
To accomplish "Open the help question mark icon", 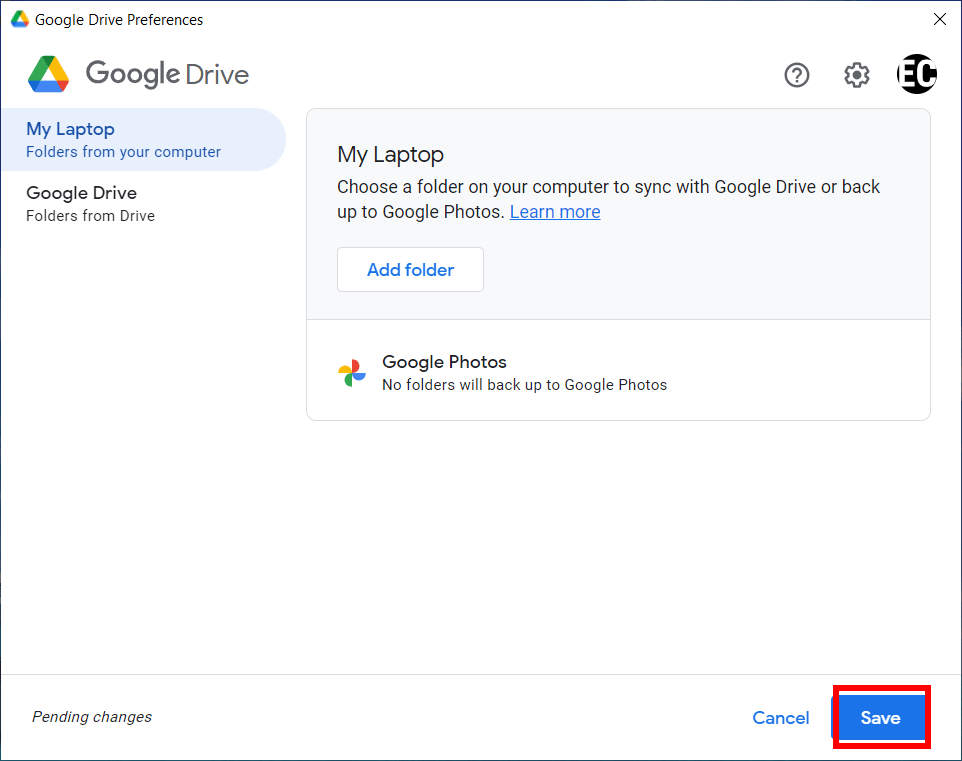I will (x=796, y=74).
